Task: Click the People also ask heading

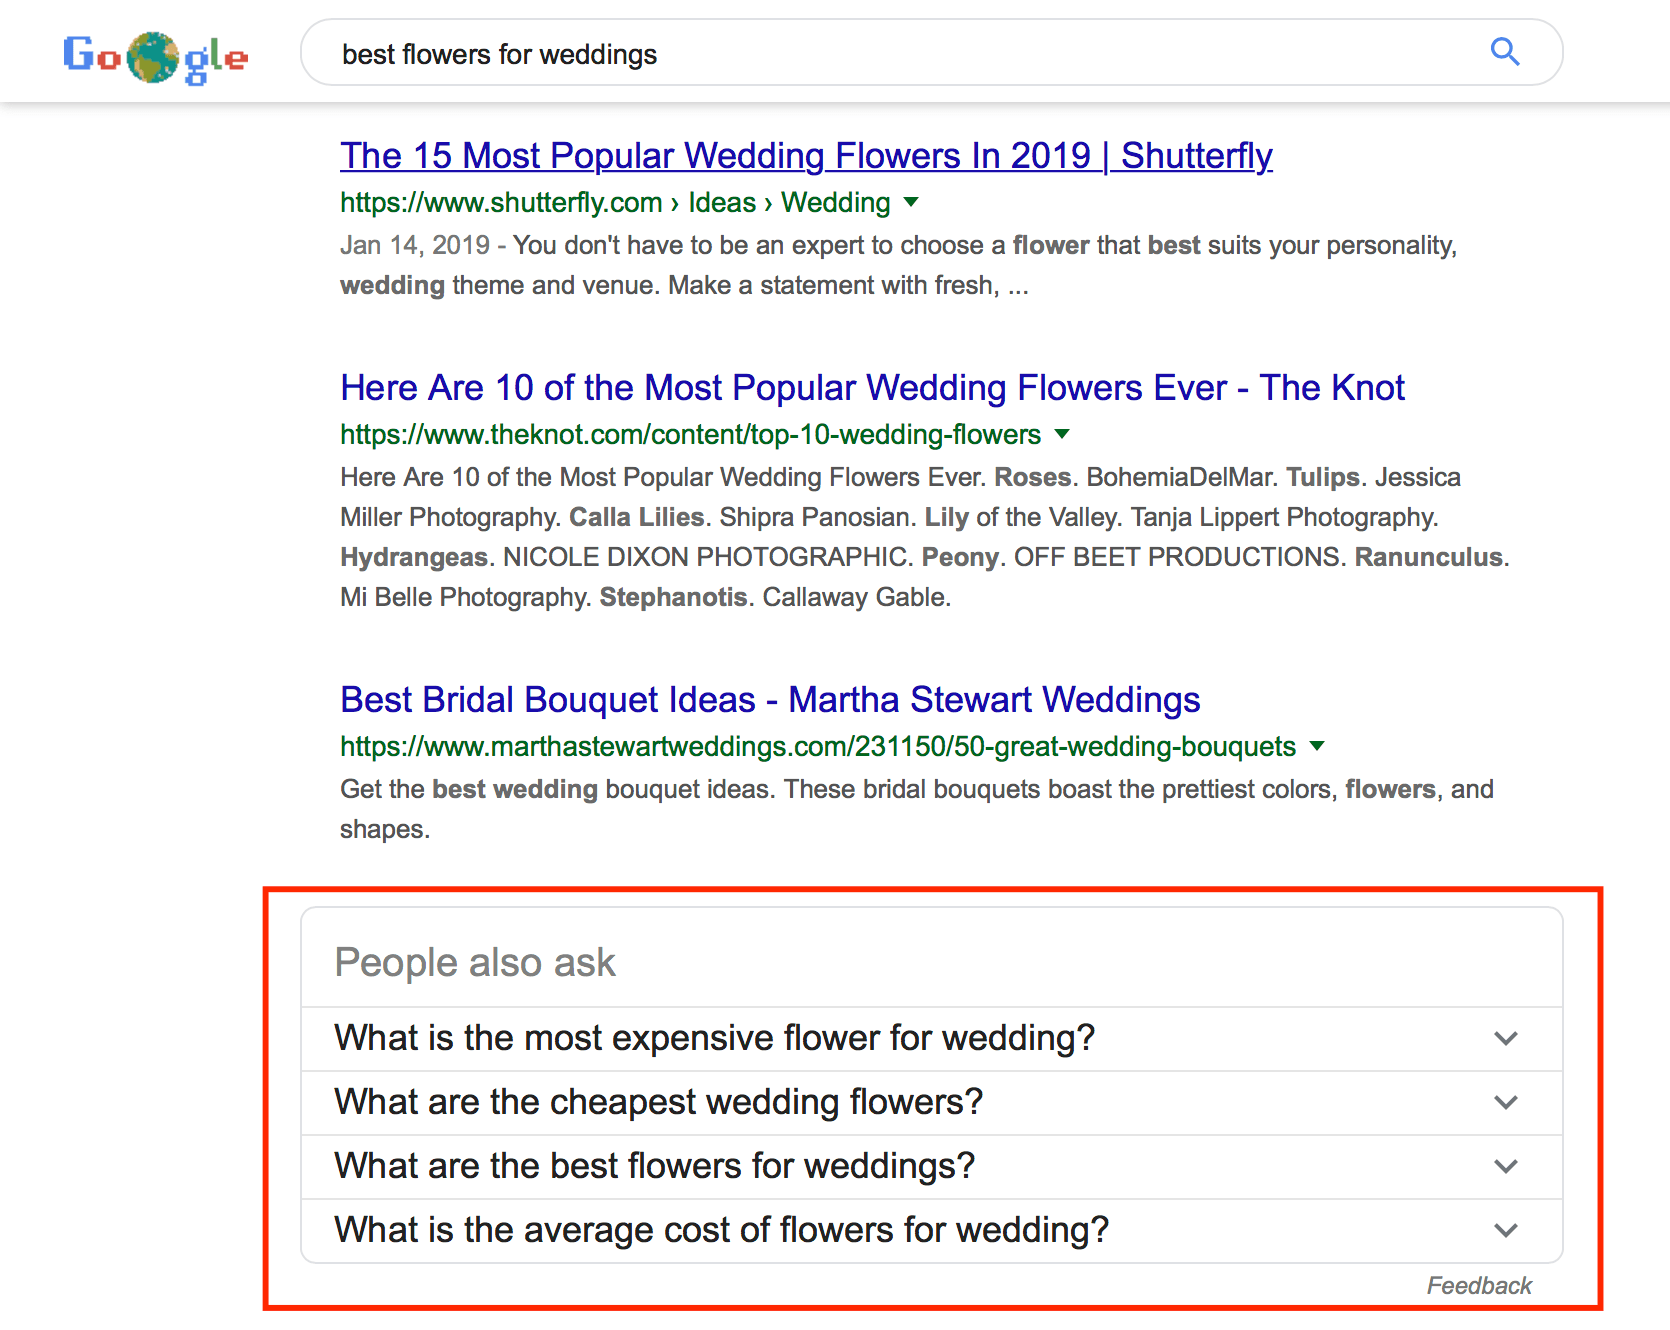Action: point(475,963)
